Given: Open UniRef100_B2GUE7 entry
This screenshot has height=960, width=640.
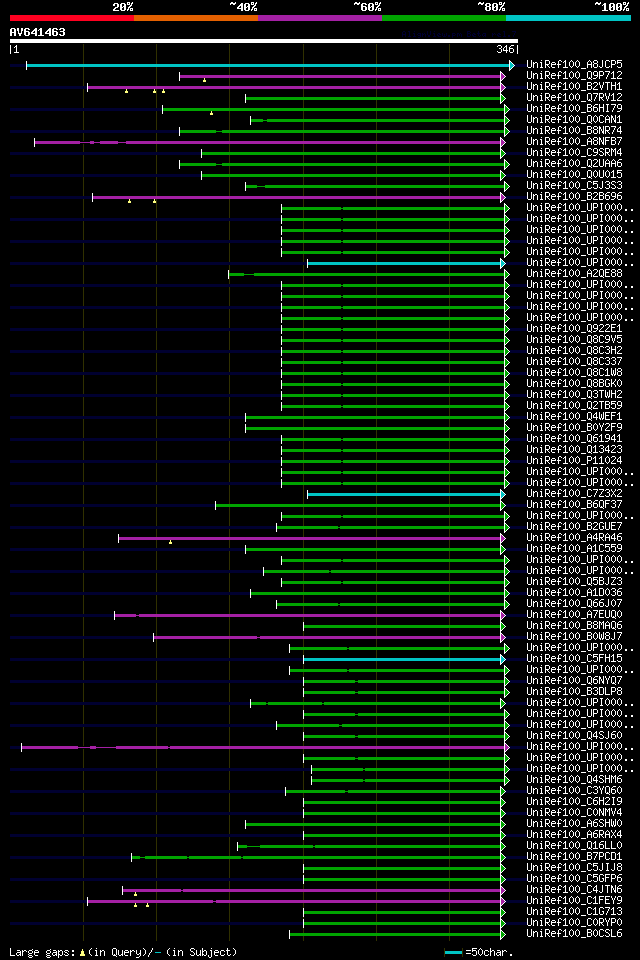Looking at the screenshot, I should pos(574,527).
